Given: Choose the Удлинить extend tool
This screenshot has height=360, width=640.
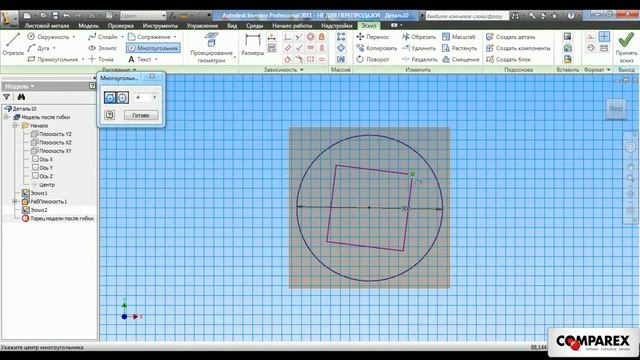Looking at the screenshot, I should (x=419, y=48).
